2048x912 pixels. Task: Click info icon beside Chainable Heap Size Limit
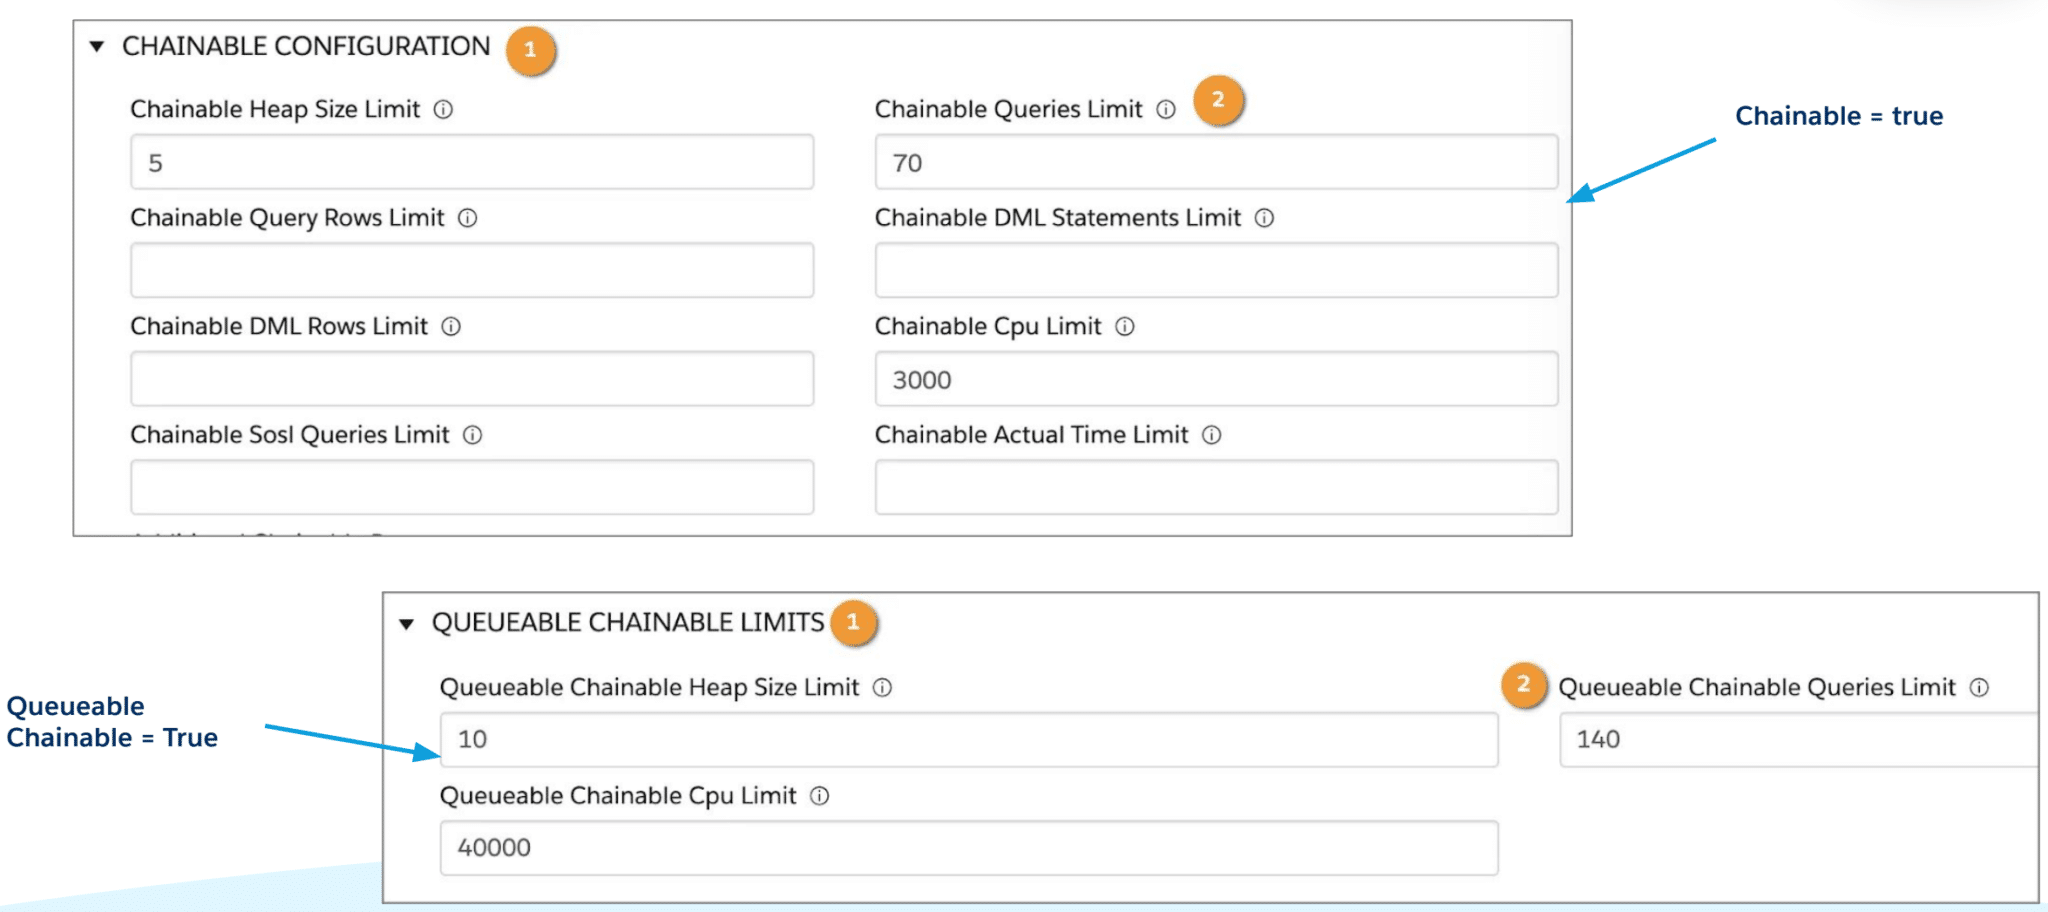443,110
